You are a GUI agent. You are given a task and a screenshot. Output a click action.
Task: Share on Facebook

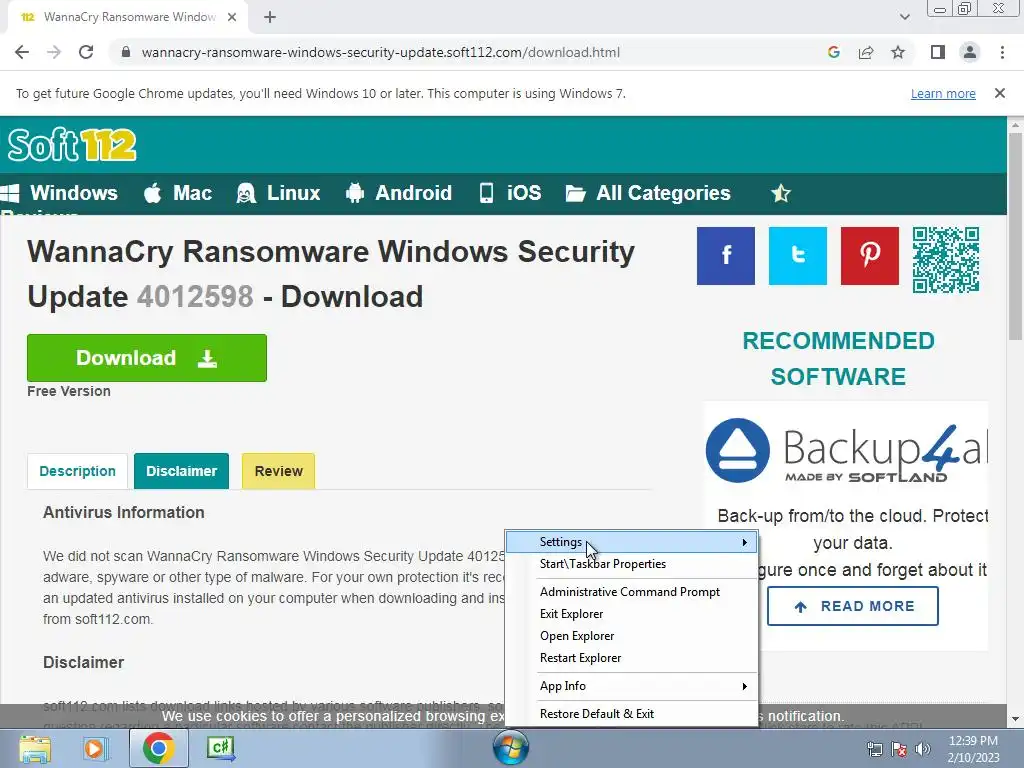point(726,256)
